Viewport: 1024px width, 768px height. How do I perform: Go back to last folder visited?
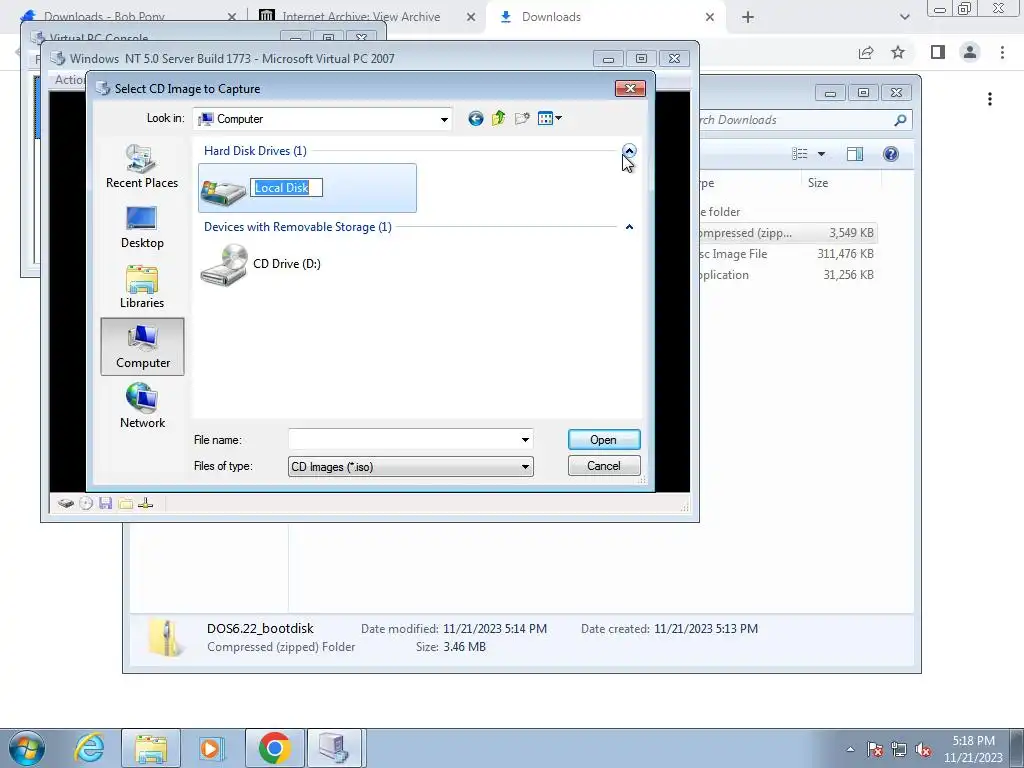(x=475, y=118)
